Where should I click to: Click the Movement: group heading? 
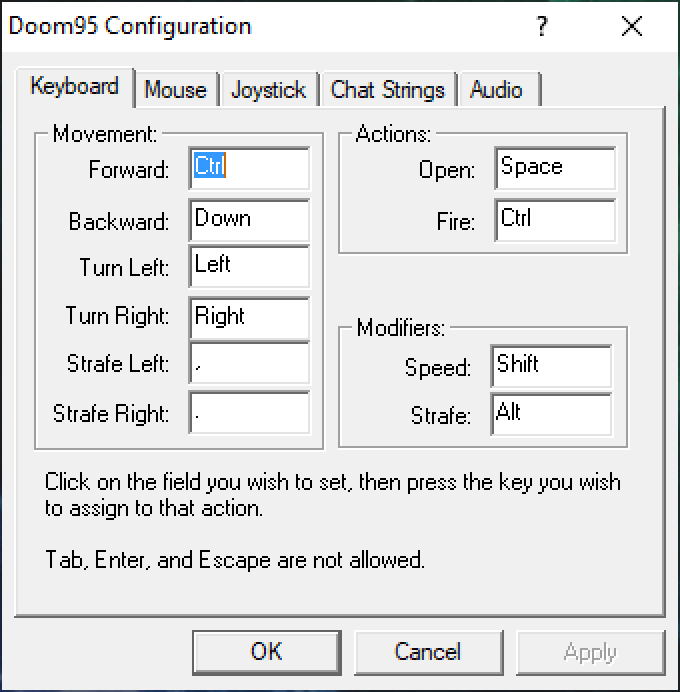105,134
